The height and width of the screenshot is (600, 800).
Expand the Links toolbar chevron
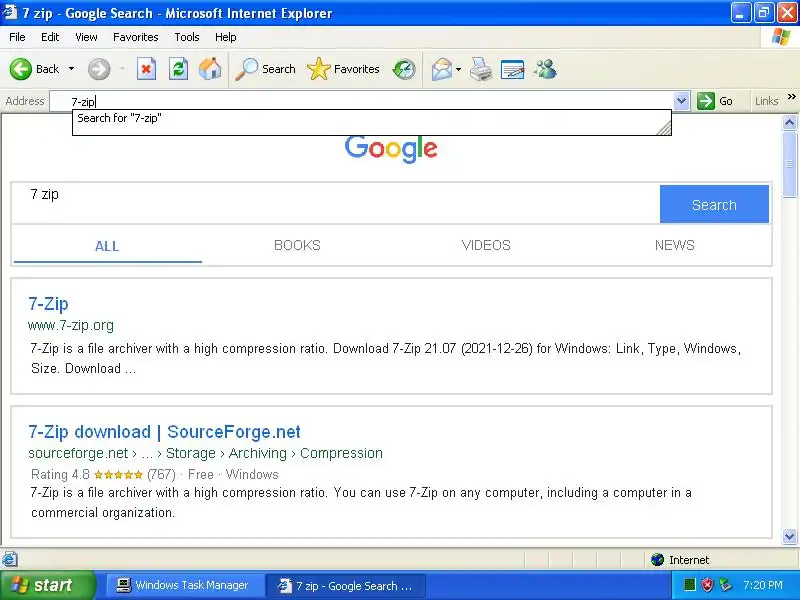[x=791, y=97]
